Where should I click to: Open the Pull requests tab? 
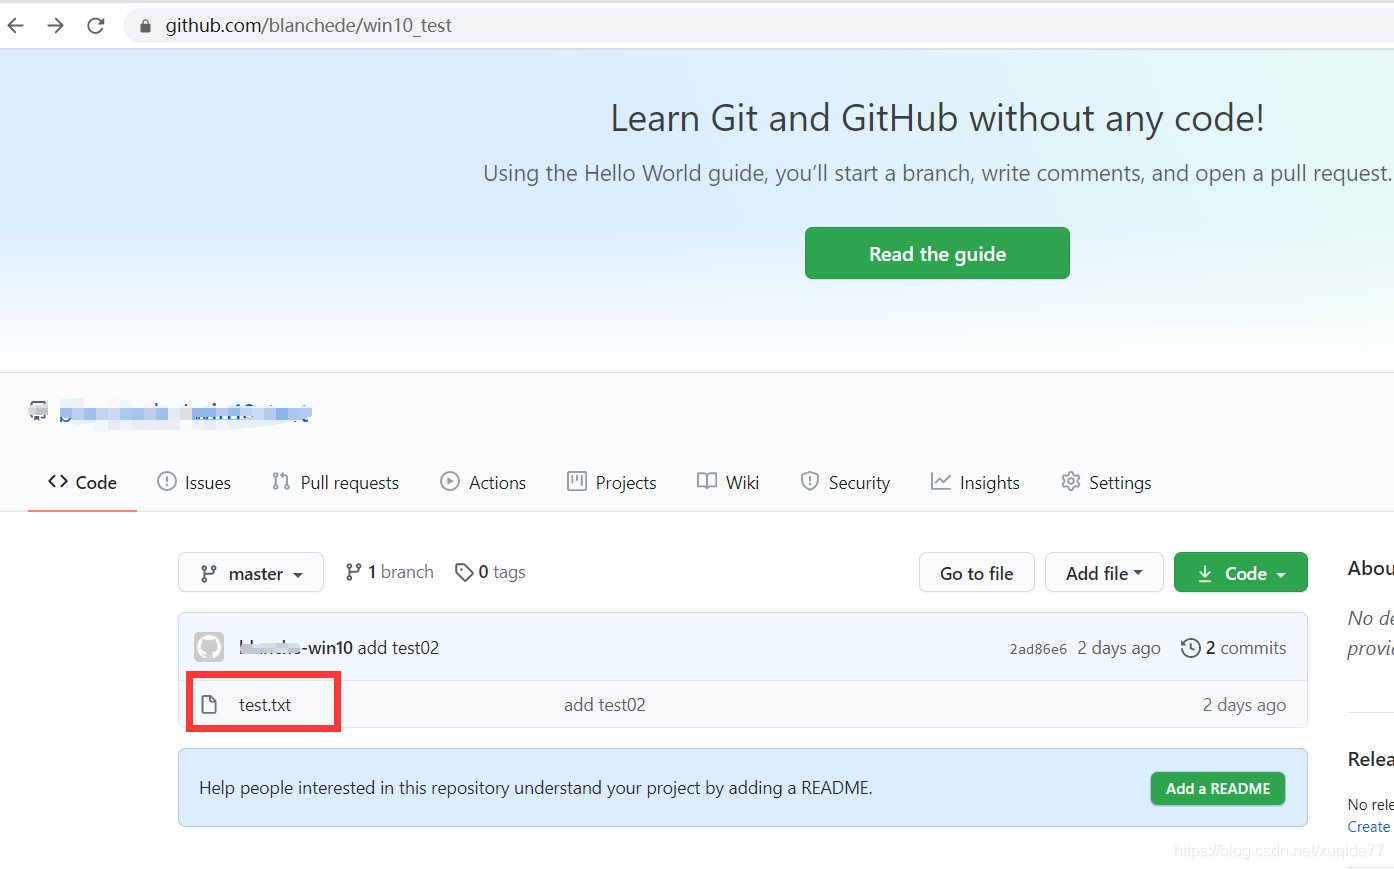pyautogui.click(x=335, y=482)
